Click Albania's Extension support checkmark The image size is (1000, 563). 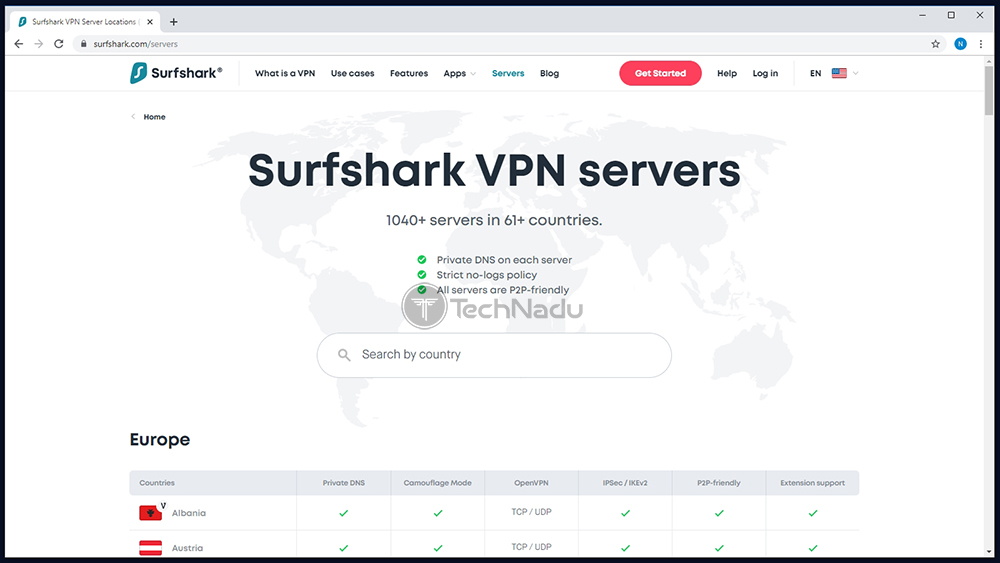coord(812,513)
